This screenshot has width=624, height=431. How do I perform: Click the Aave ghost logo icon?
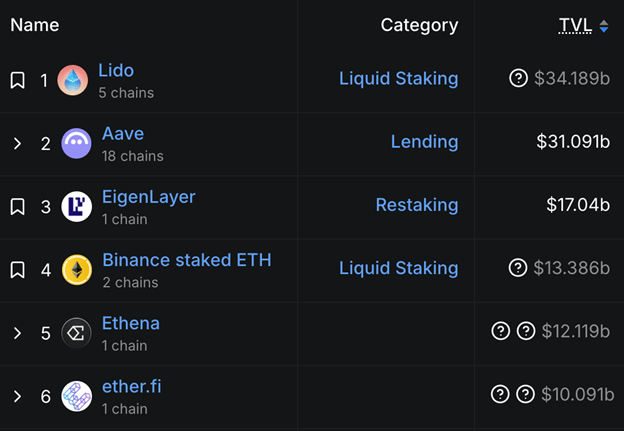click(x=76, y=143)
